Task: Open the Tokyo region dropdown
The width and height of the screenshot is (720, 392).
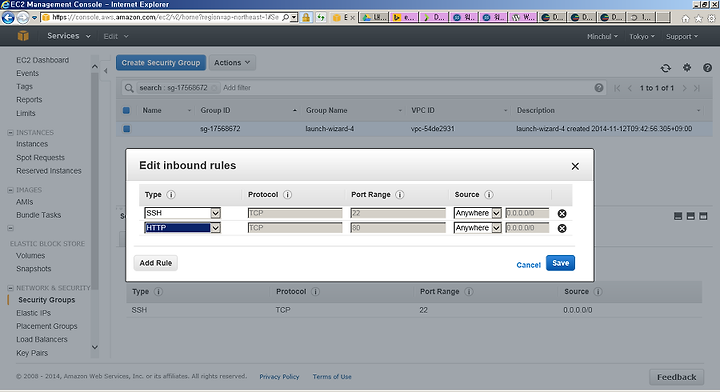Action: pyautogui.click(x=641, y=36)
